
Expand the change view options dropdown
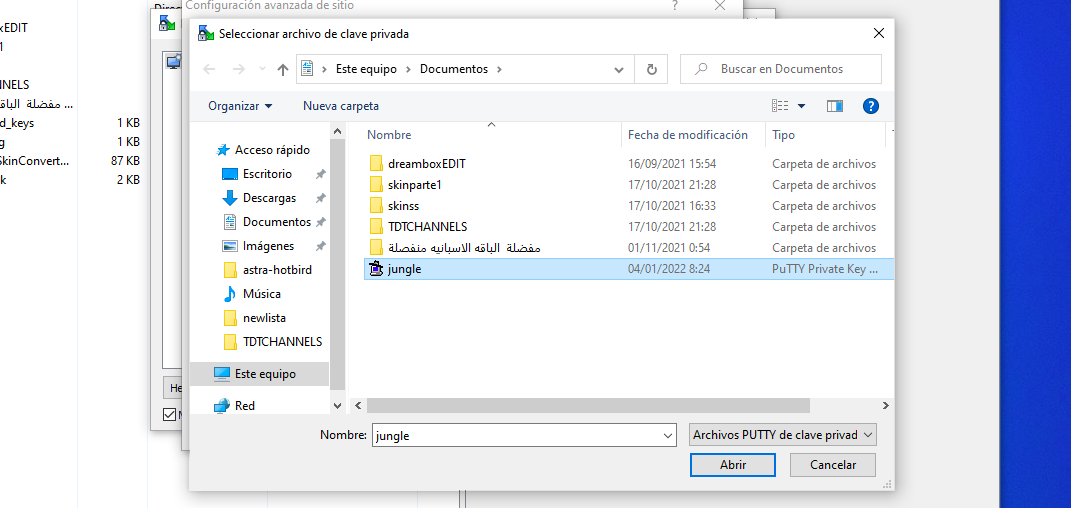[801, 106]
